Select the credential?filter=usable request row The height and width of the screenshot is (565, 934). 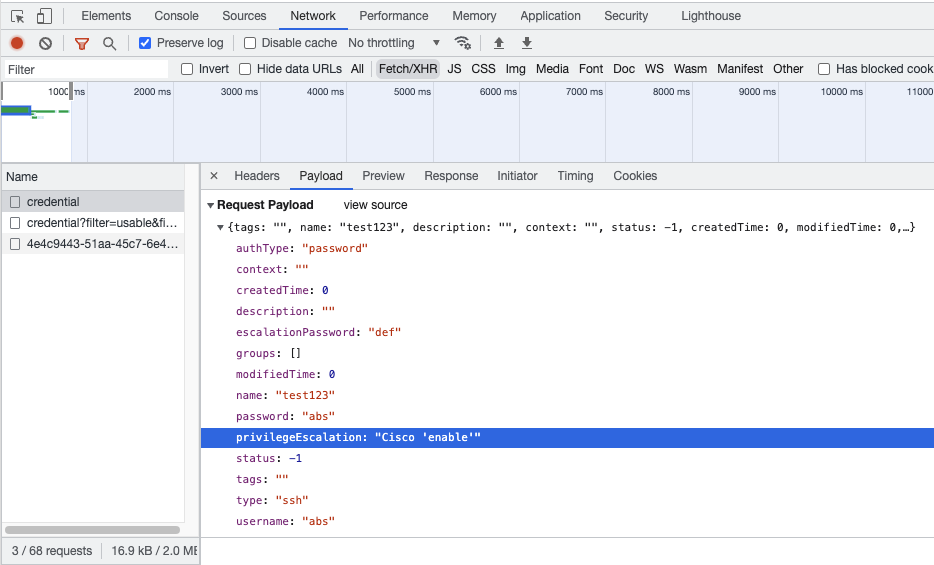[x=93, y=223]
